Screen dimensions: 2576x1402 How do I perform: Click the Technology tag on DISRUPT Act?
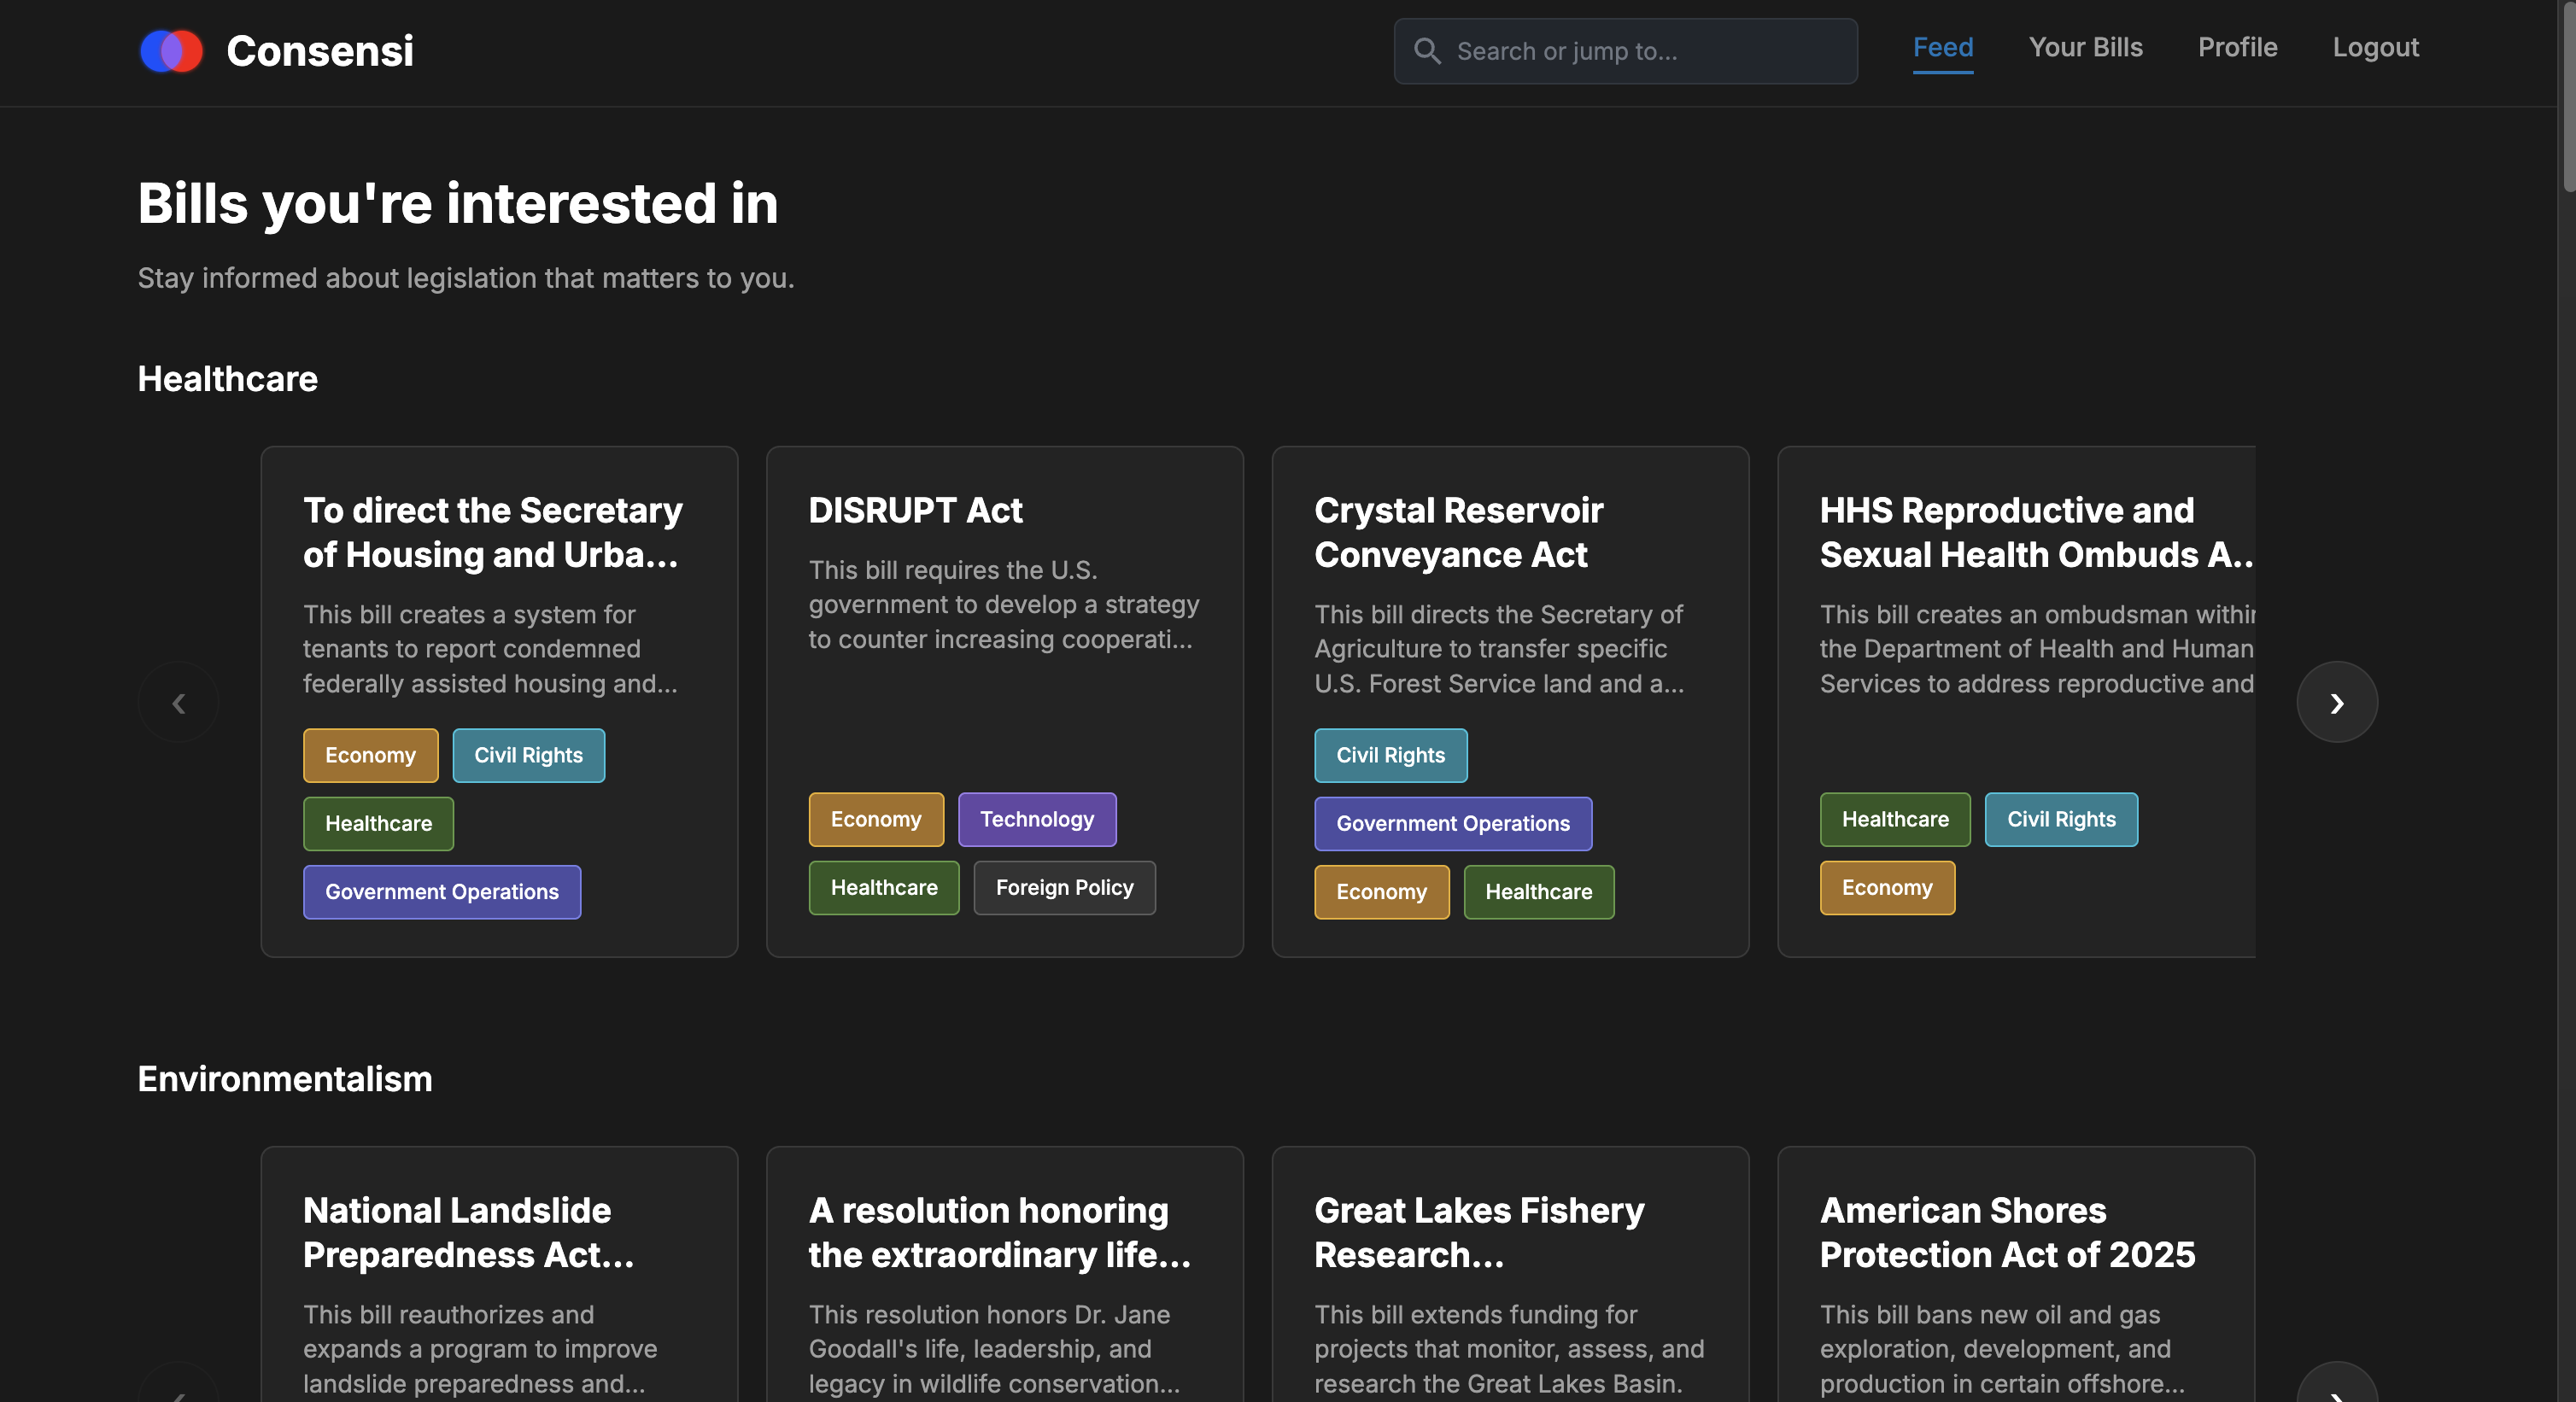tap(1036, 819)
